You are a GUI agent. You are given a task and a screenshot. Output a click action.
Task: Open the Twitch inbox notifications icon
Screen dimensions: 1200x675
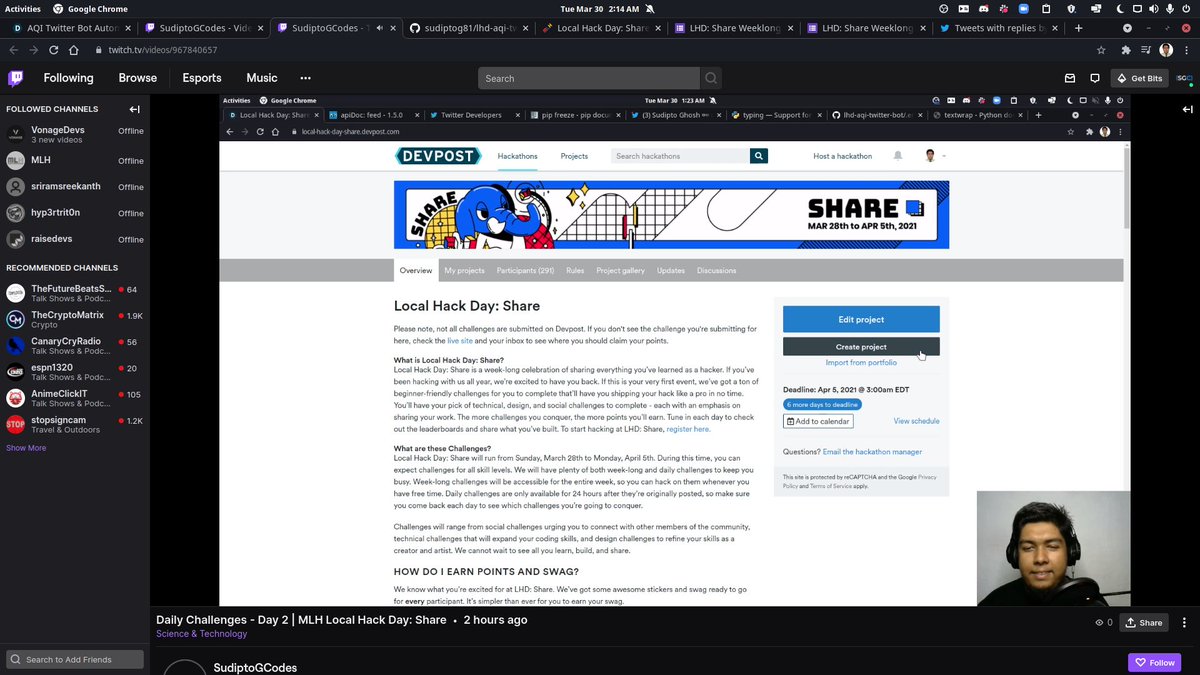click(x=1070, y=78)
